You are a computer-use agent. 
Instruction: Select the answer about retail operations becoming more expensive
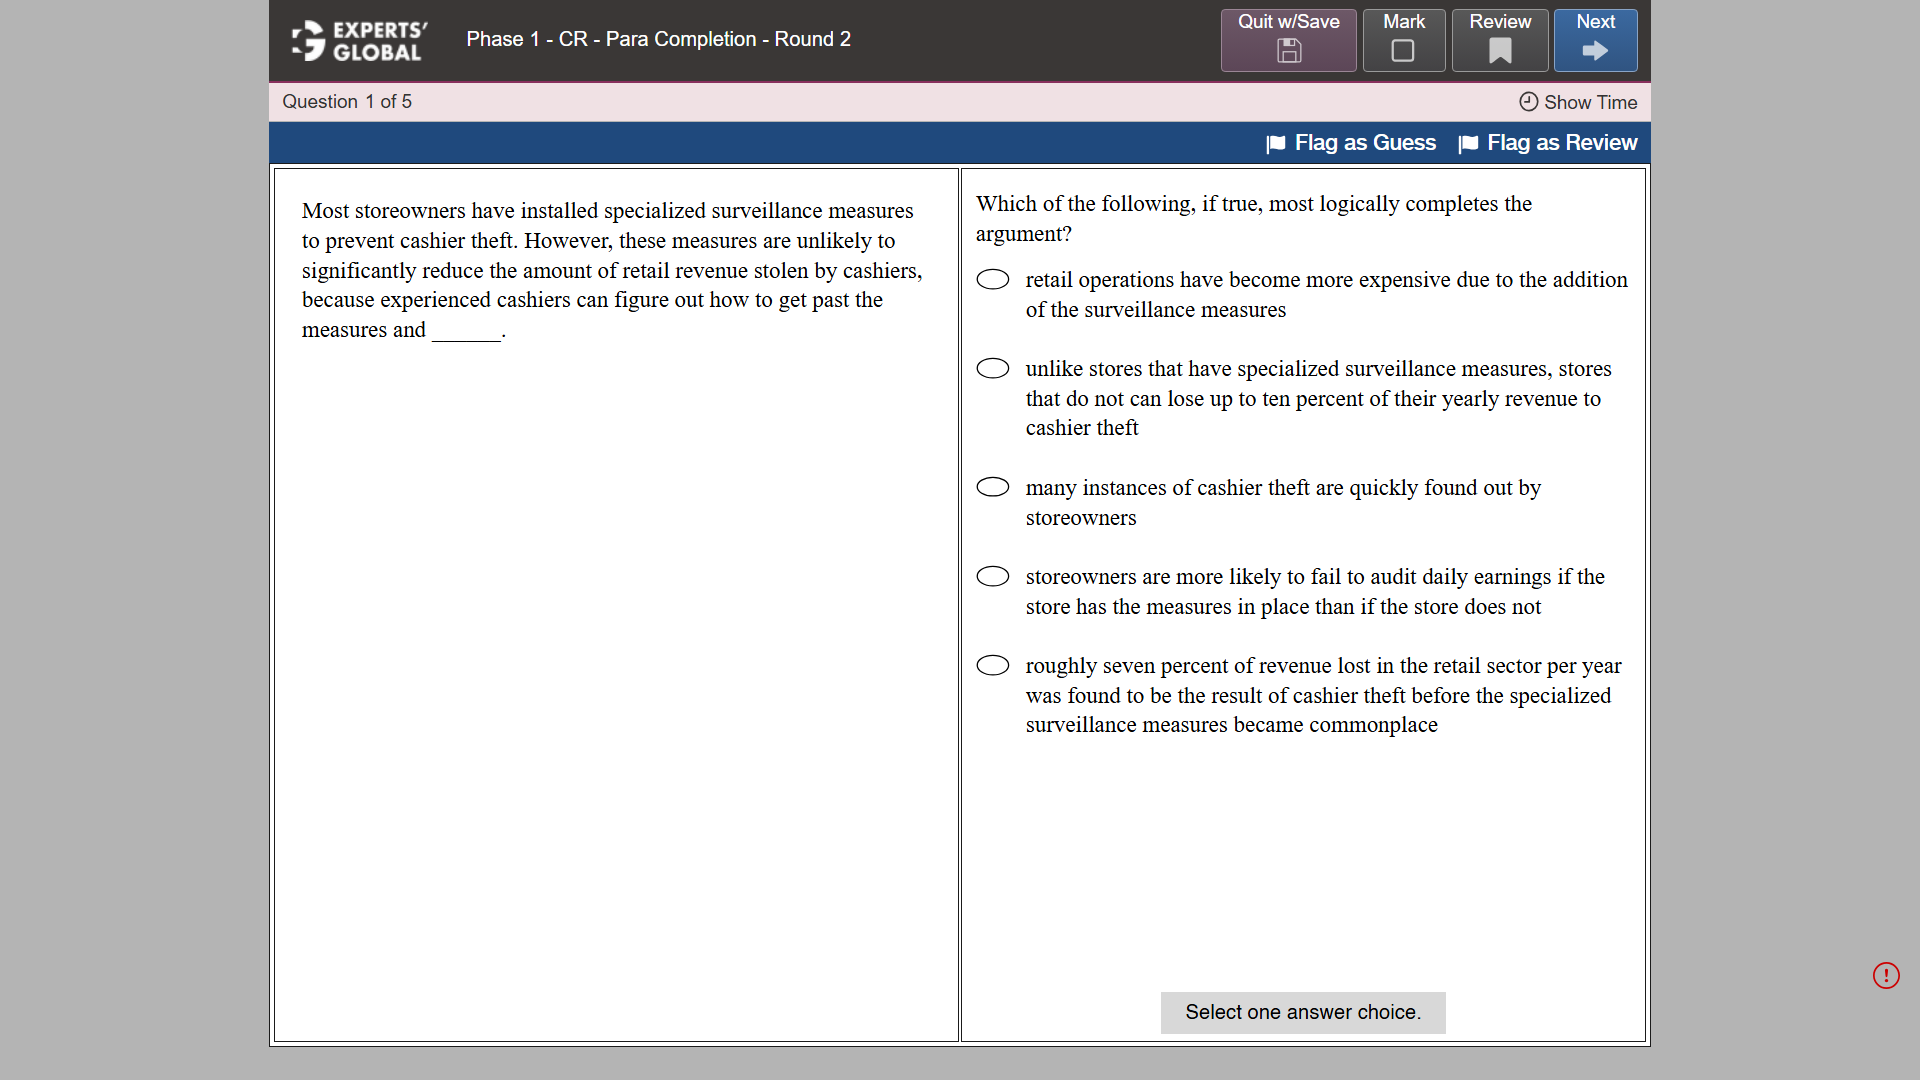pos(993,279)
